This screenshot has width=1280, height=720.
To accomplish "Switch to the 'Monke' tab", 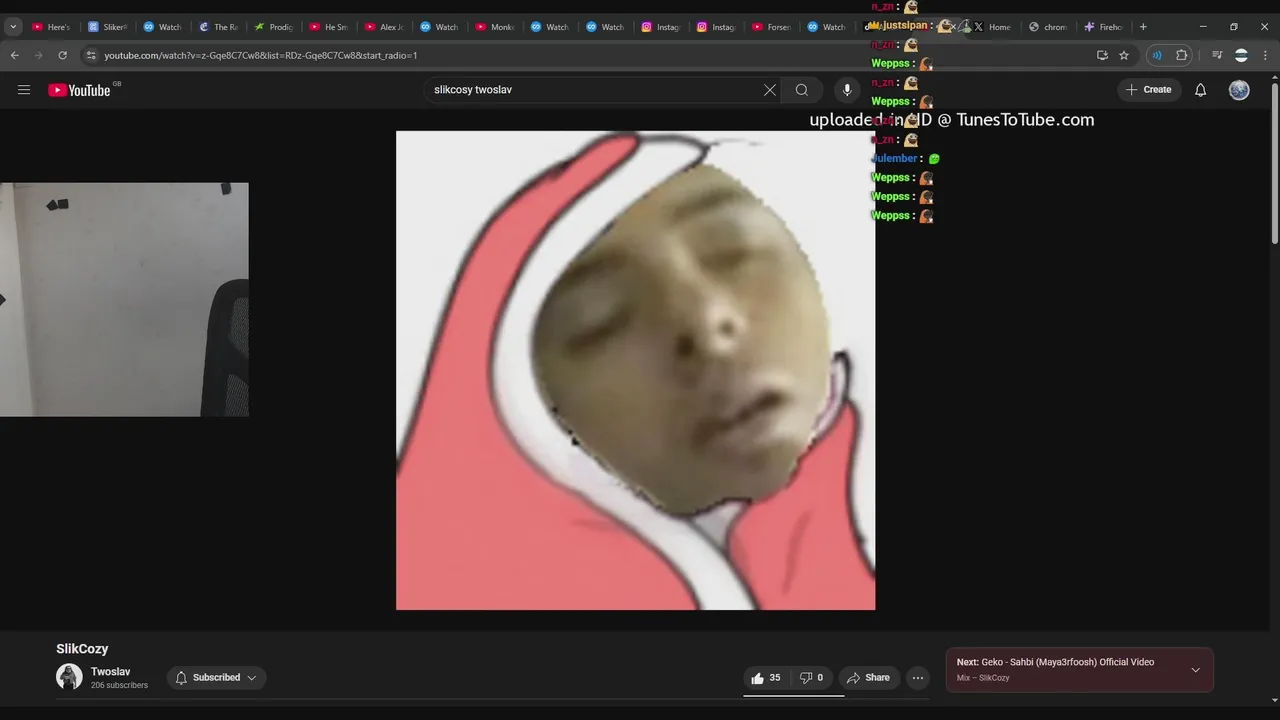I will point(495,27).
